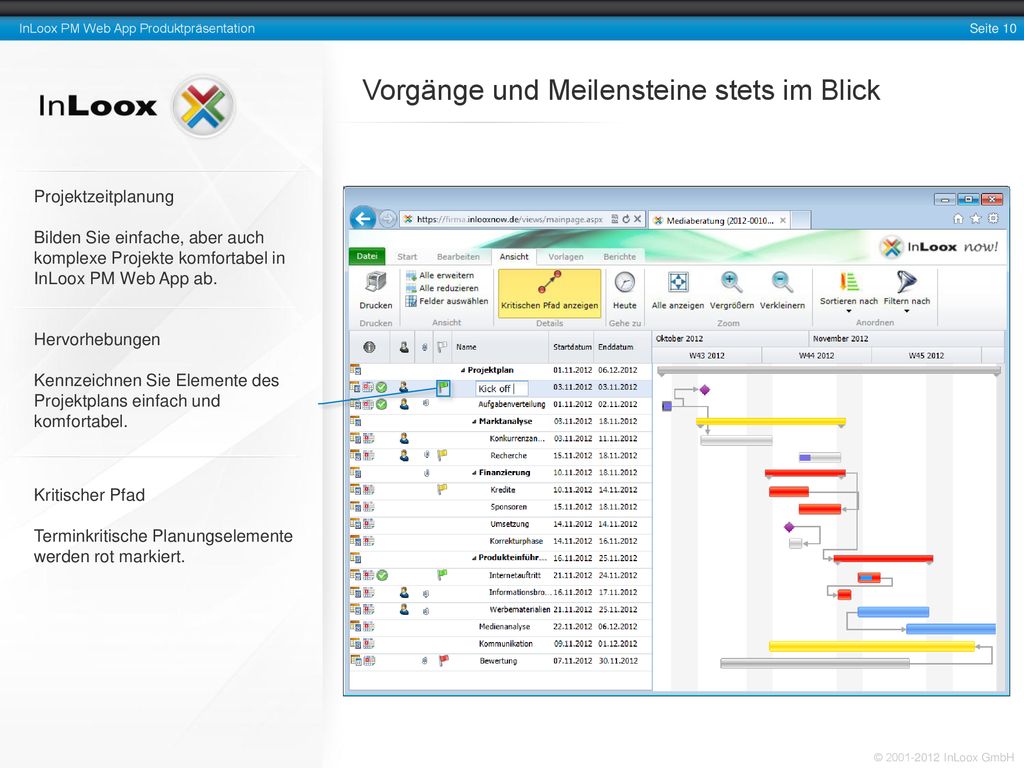Sort by the Enddatum column header
1024x768 pixels.
pyautogui.click(x=616, y=347)
